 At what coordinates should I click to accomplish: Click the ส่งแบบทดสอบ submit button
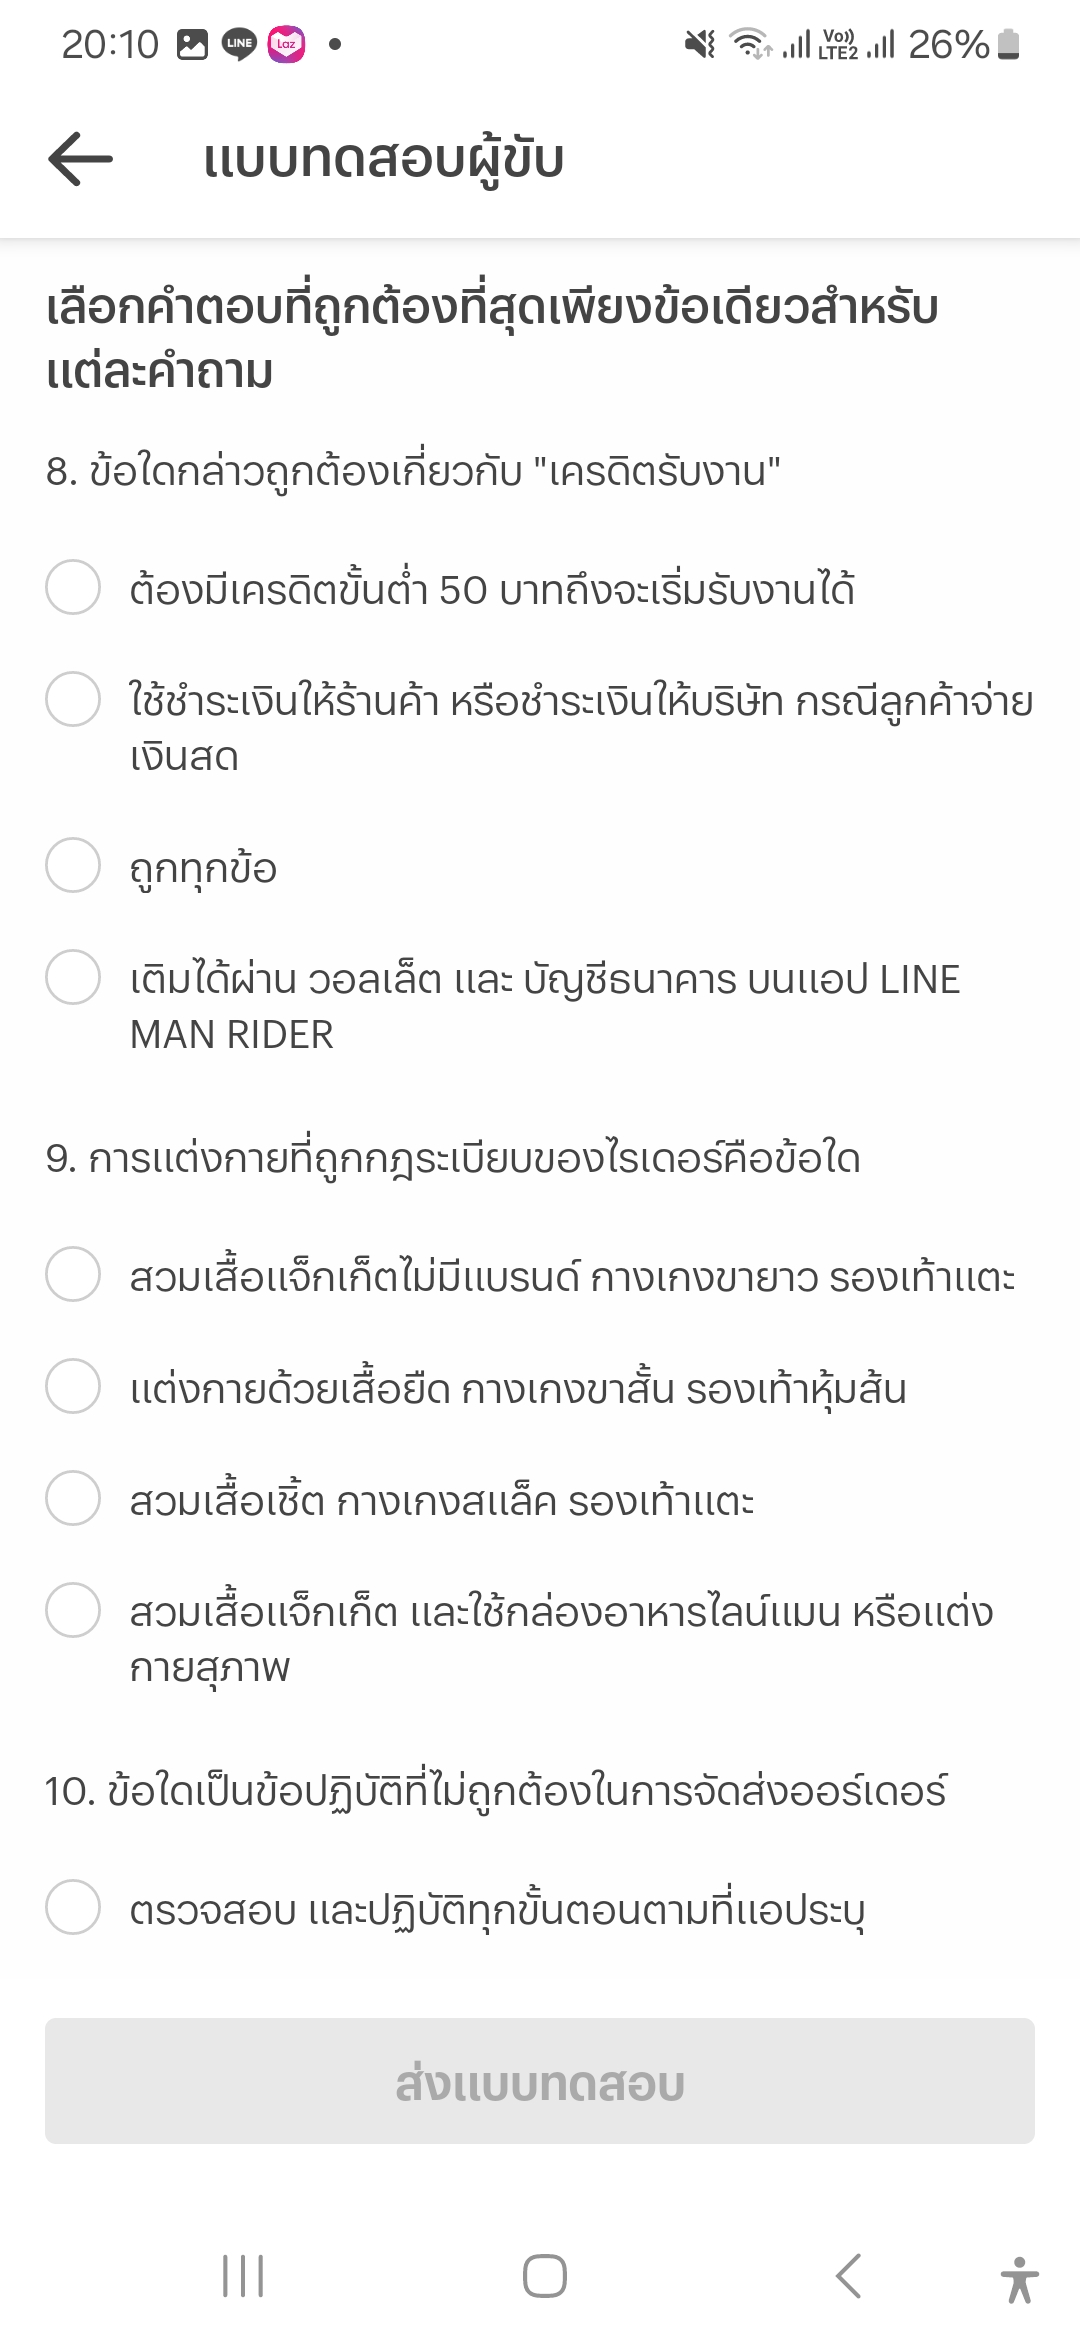pyautogui.click(x=540, y=2080)
